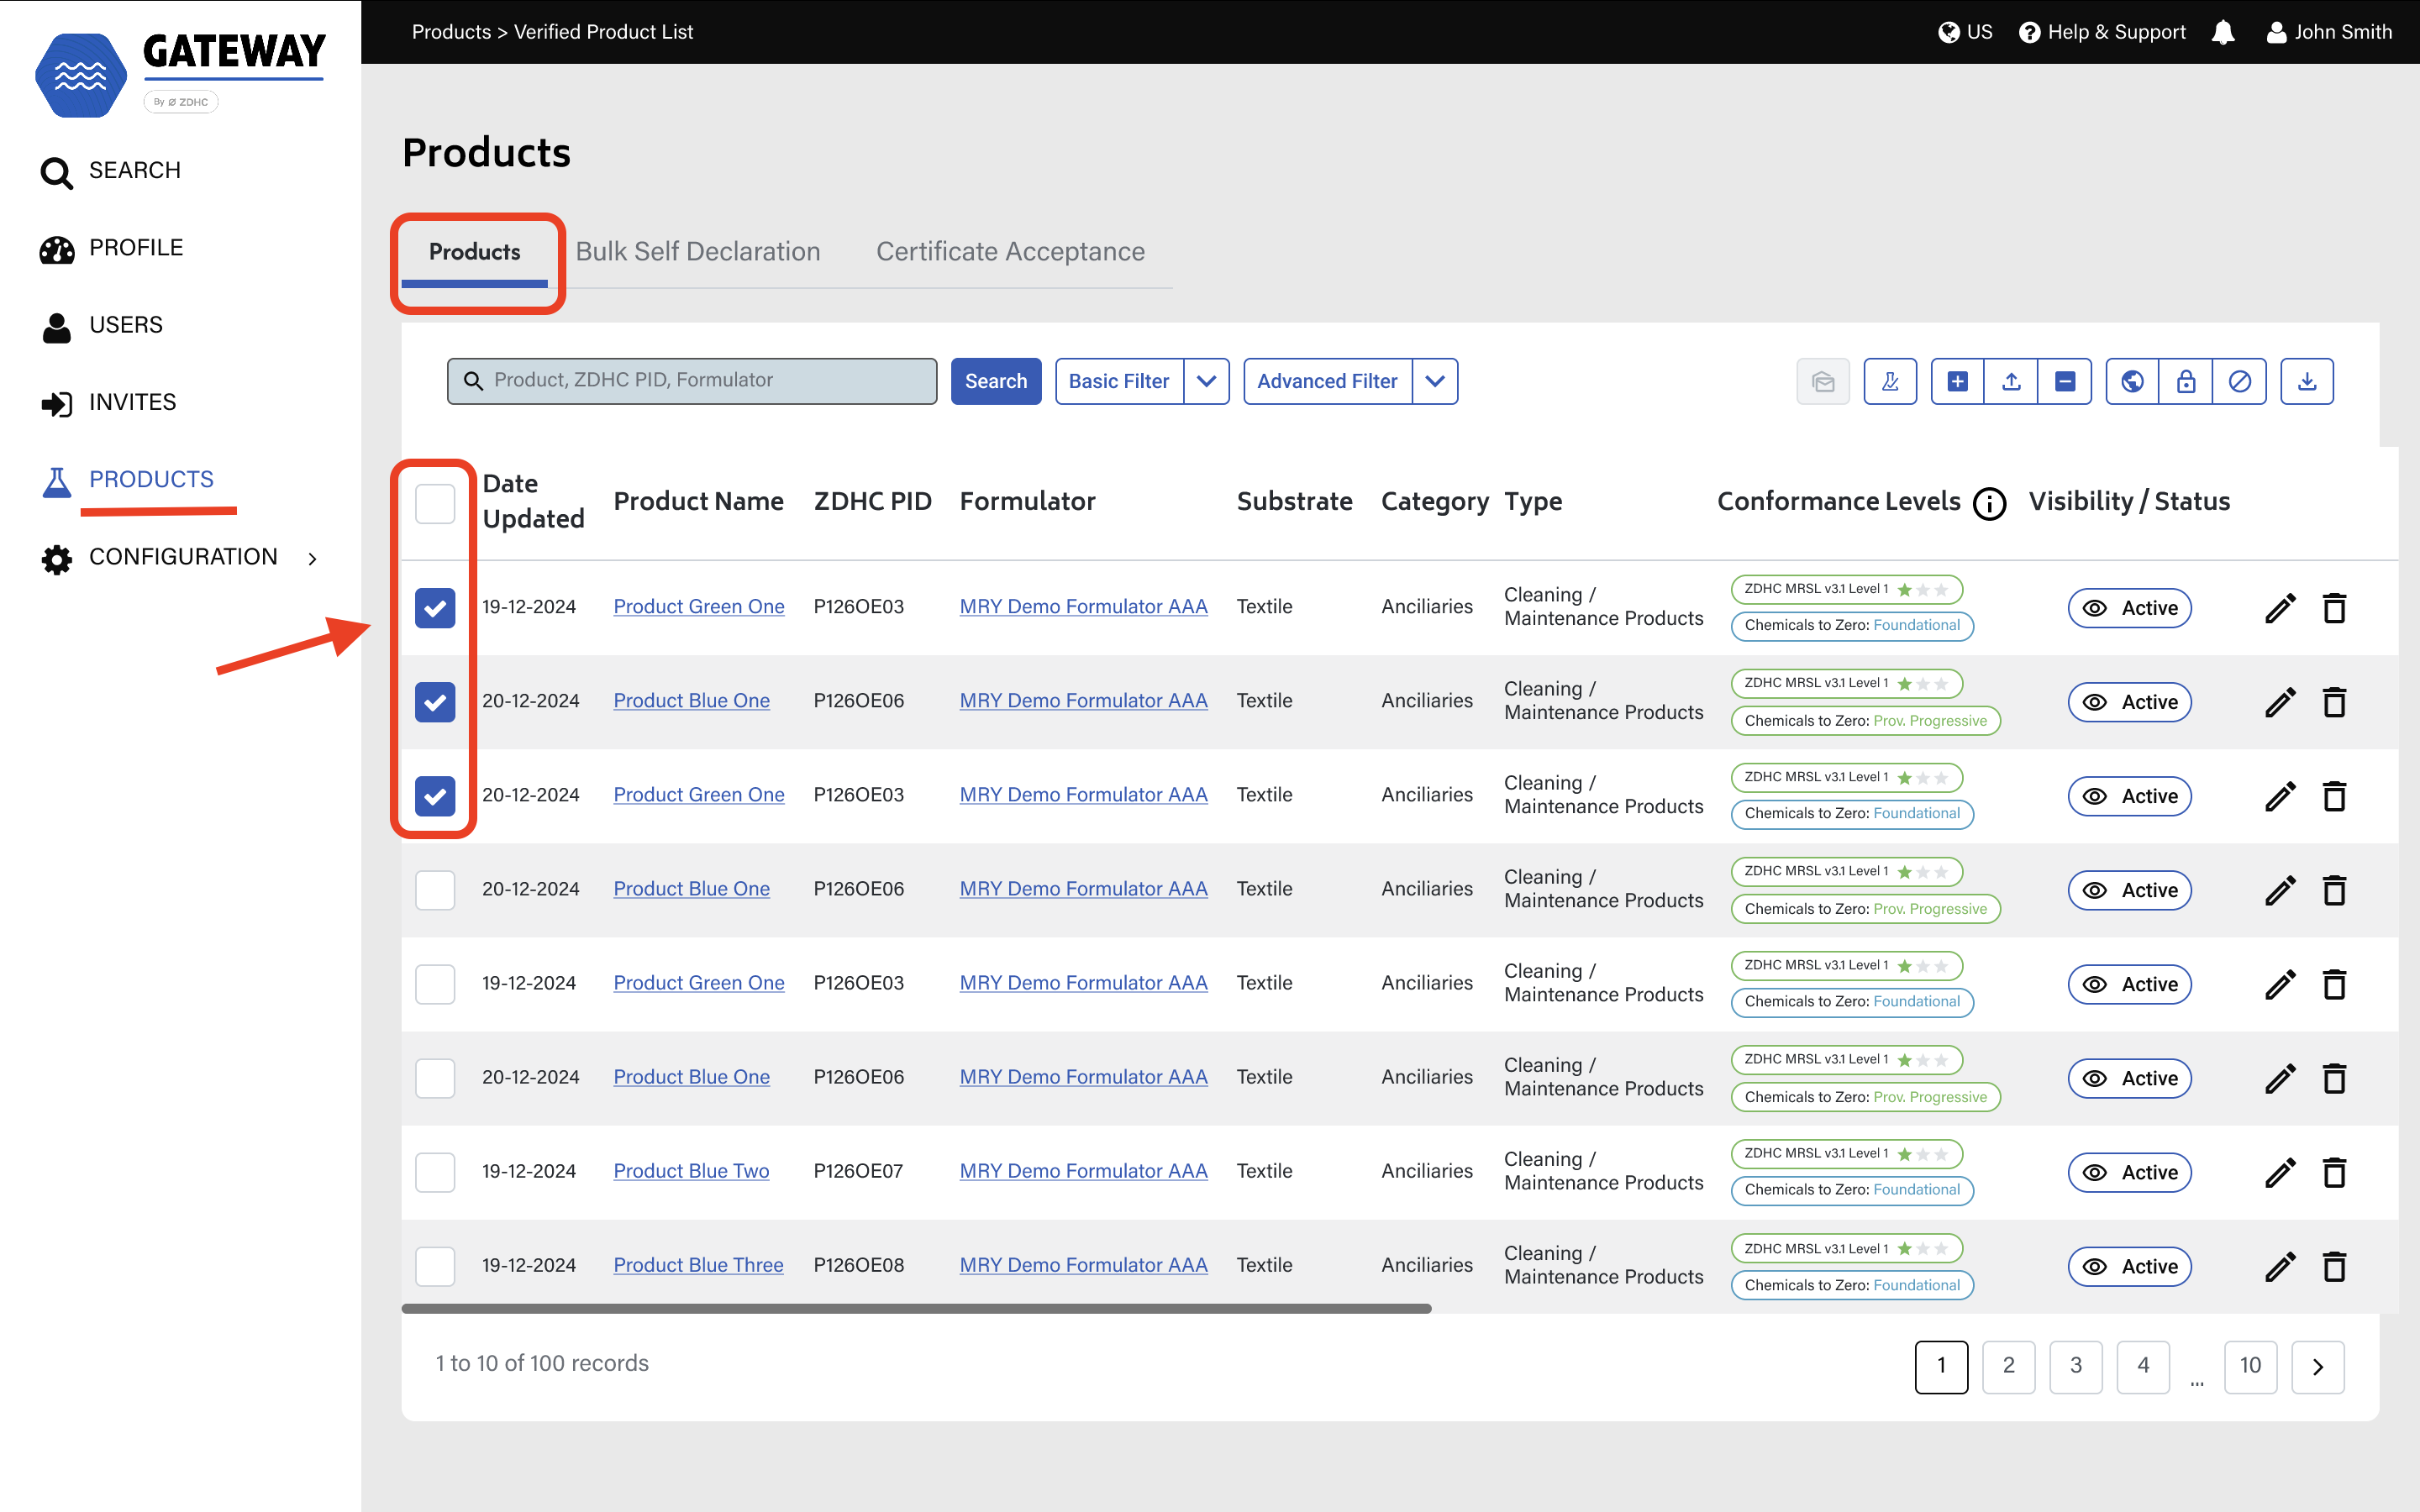Click the blue plus add-product icon
This screenshot has height=1512, width=2420.
1957,381
